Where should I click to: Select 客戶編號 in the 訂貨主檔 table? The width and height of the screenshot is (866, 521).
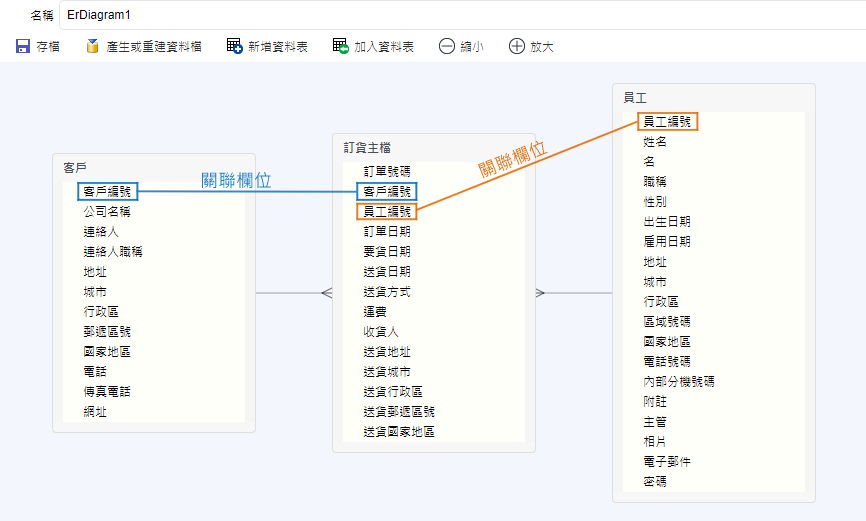point(387,192)
